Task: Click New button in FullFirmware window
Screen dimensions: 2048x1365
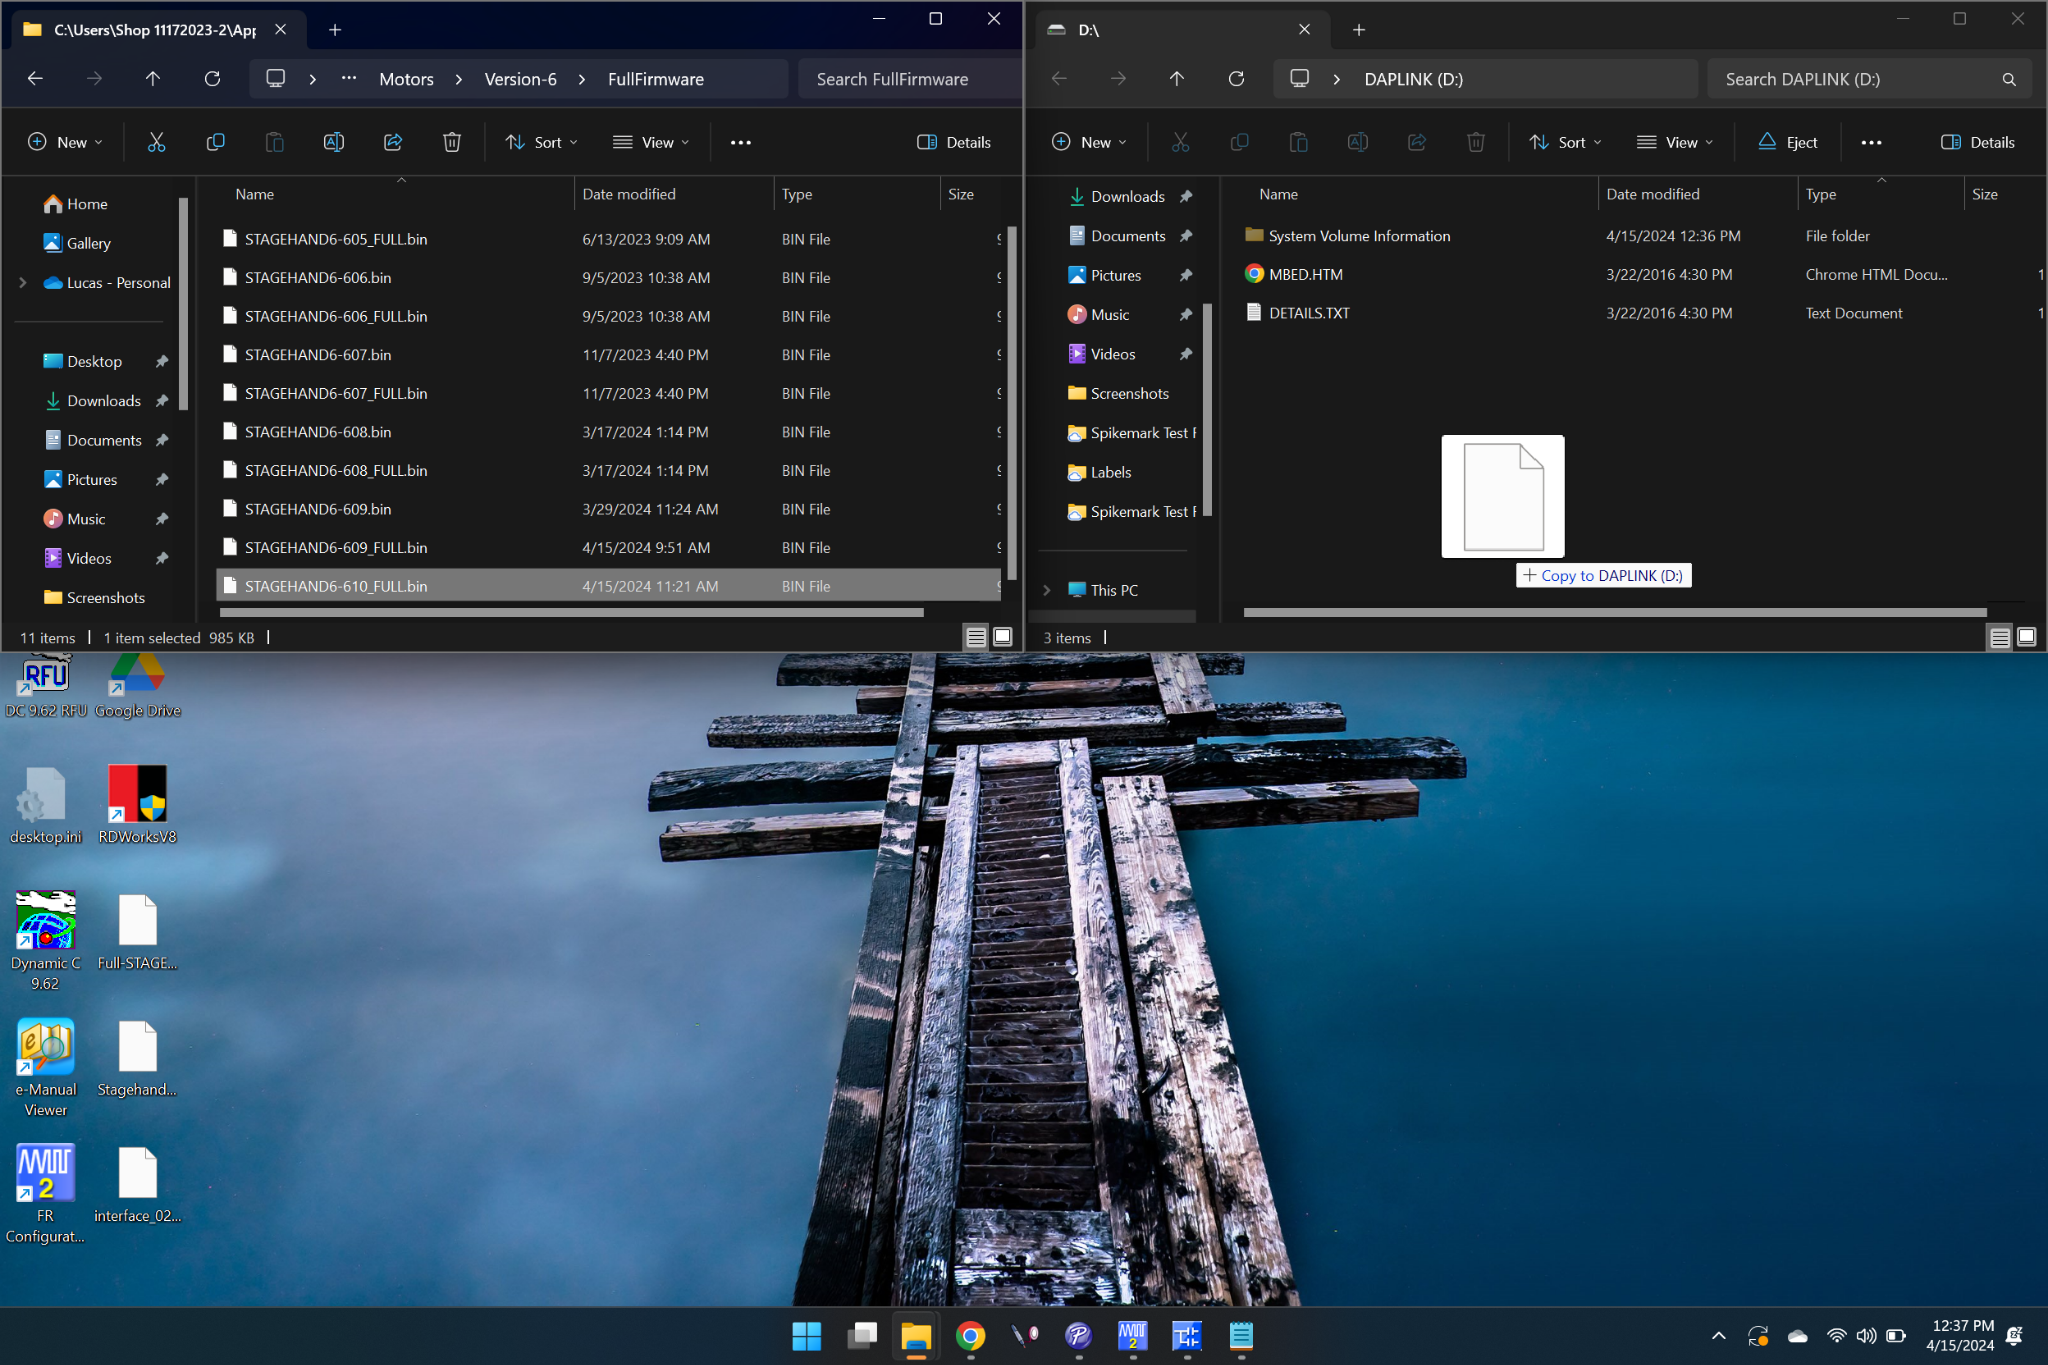Action: [65, 142]
